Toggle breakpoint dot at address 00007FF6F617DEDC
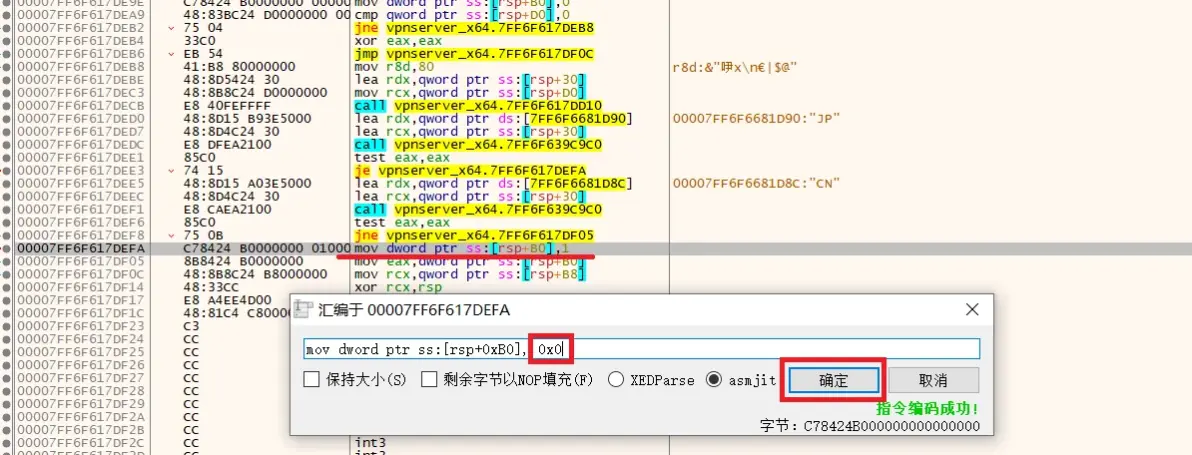This screenshot has width=1192, height=455. point(7,144)
